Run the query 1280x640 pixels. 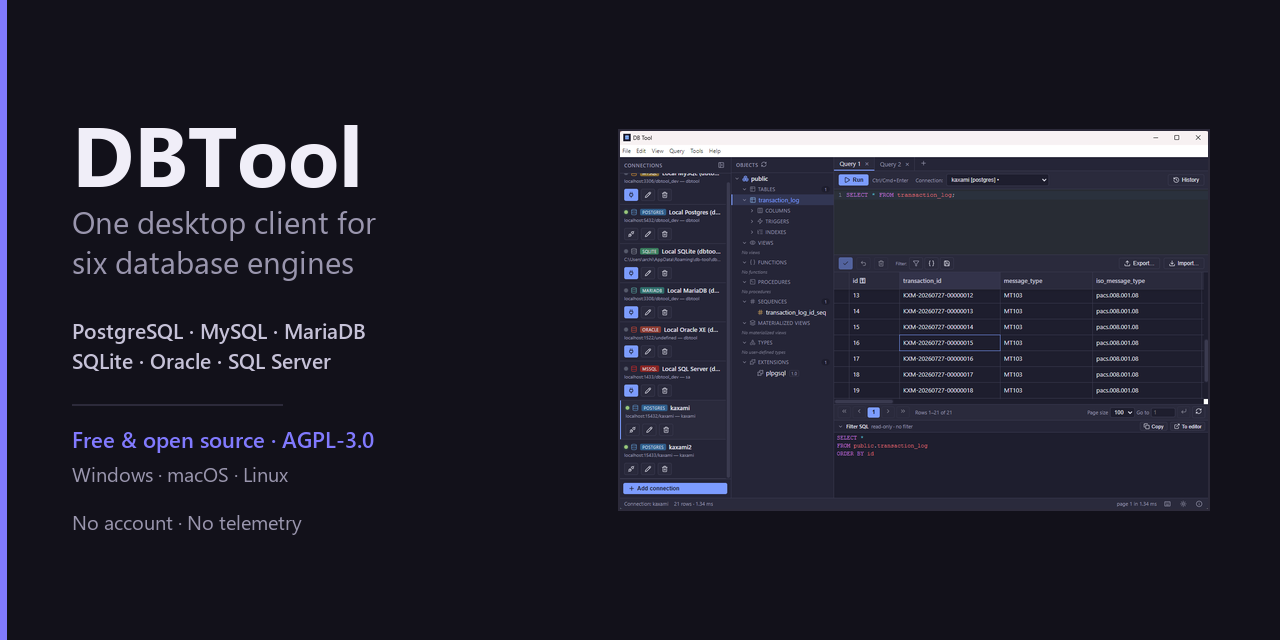pos(853,180)
